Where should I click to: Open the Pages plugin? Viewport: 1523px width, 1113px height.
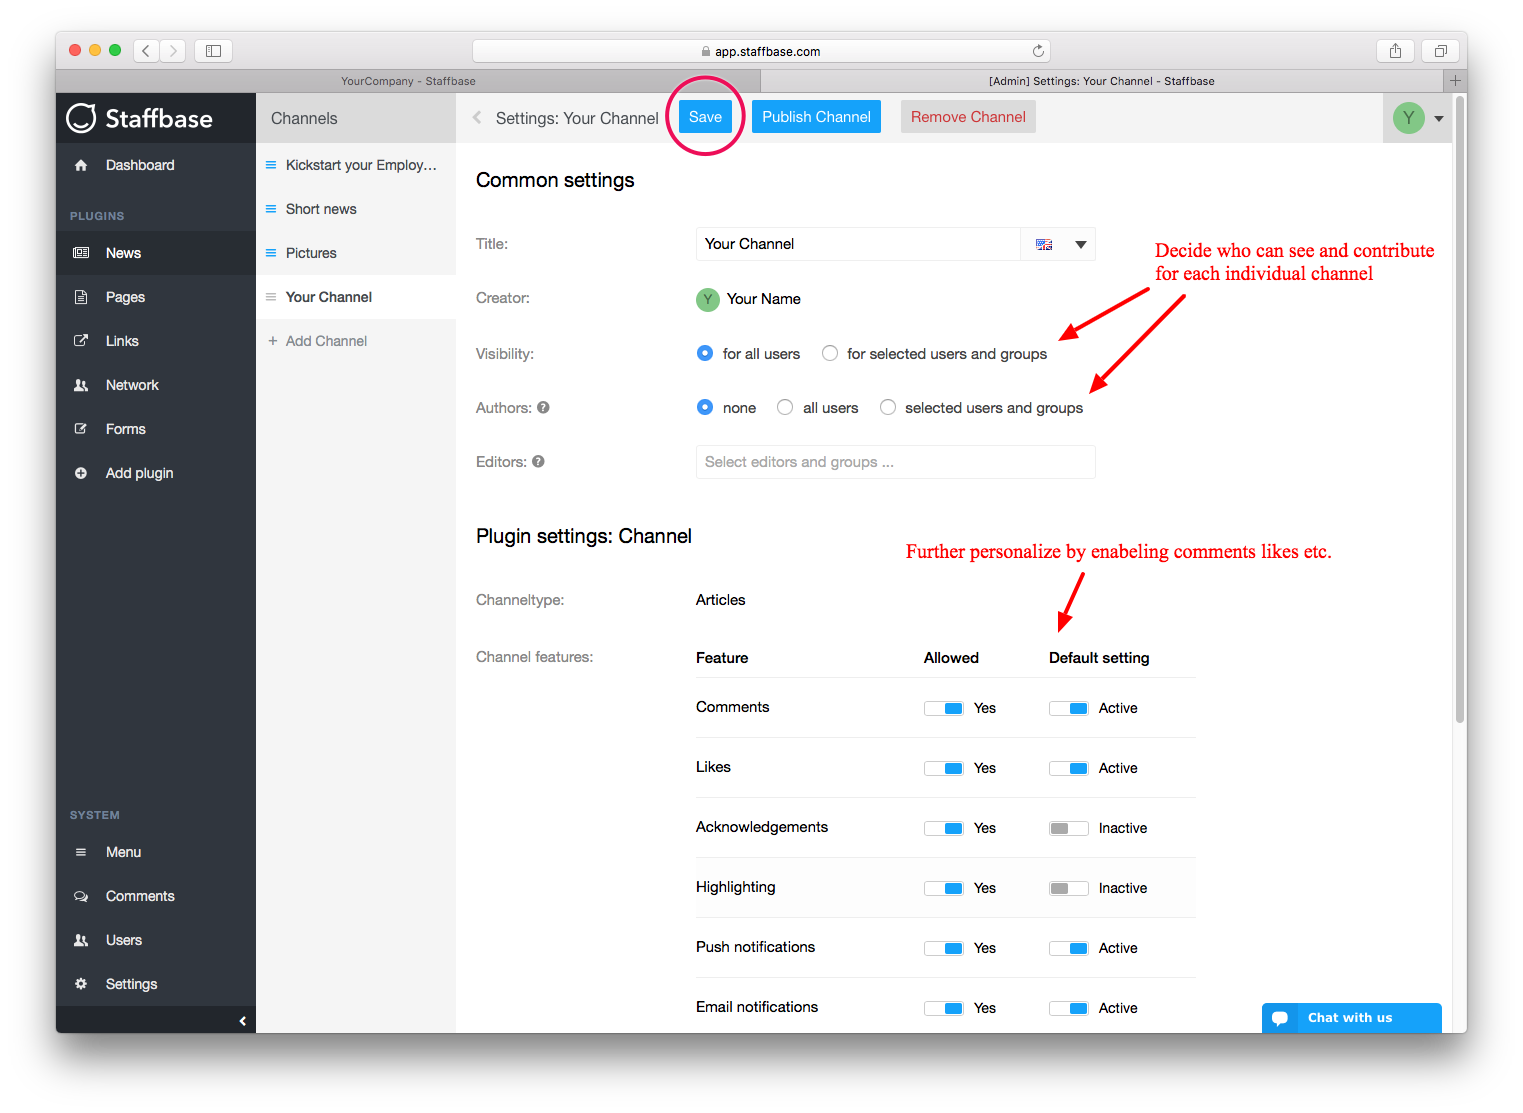tap(125, 296)
